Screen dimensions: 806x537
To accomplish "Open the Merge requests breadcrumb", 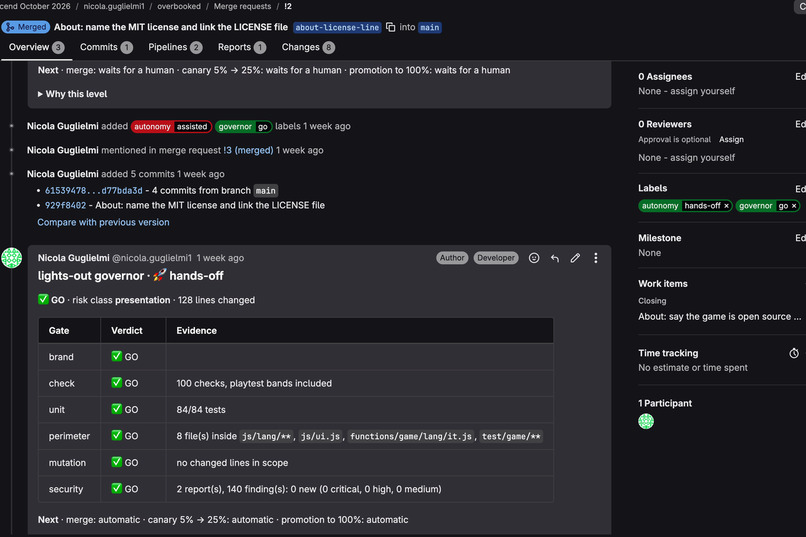I will coord(242,6).
